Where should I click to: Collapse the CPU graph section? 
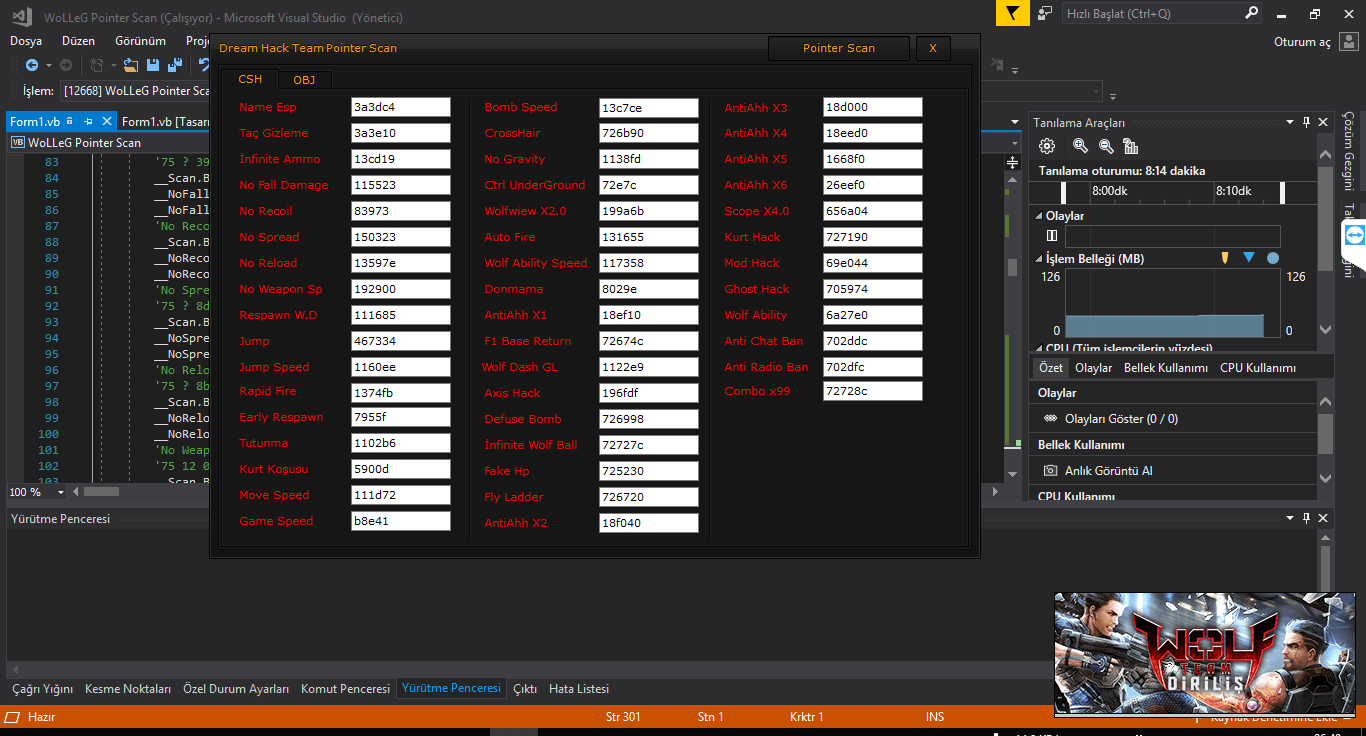click(x=1038, y=349)
